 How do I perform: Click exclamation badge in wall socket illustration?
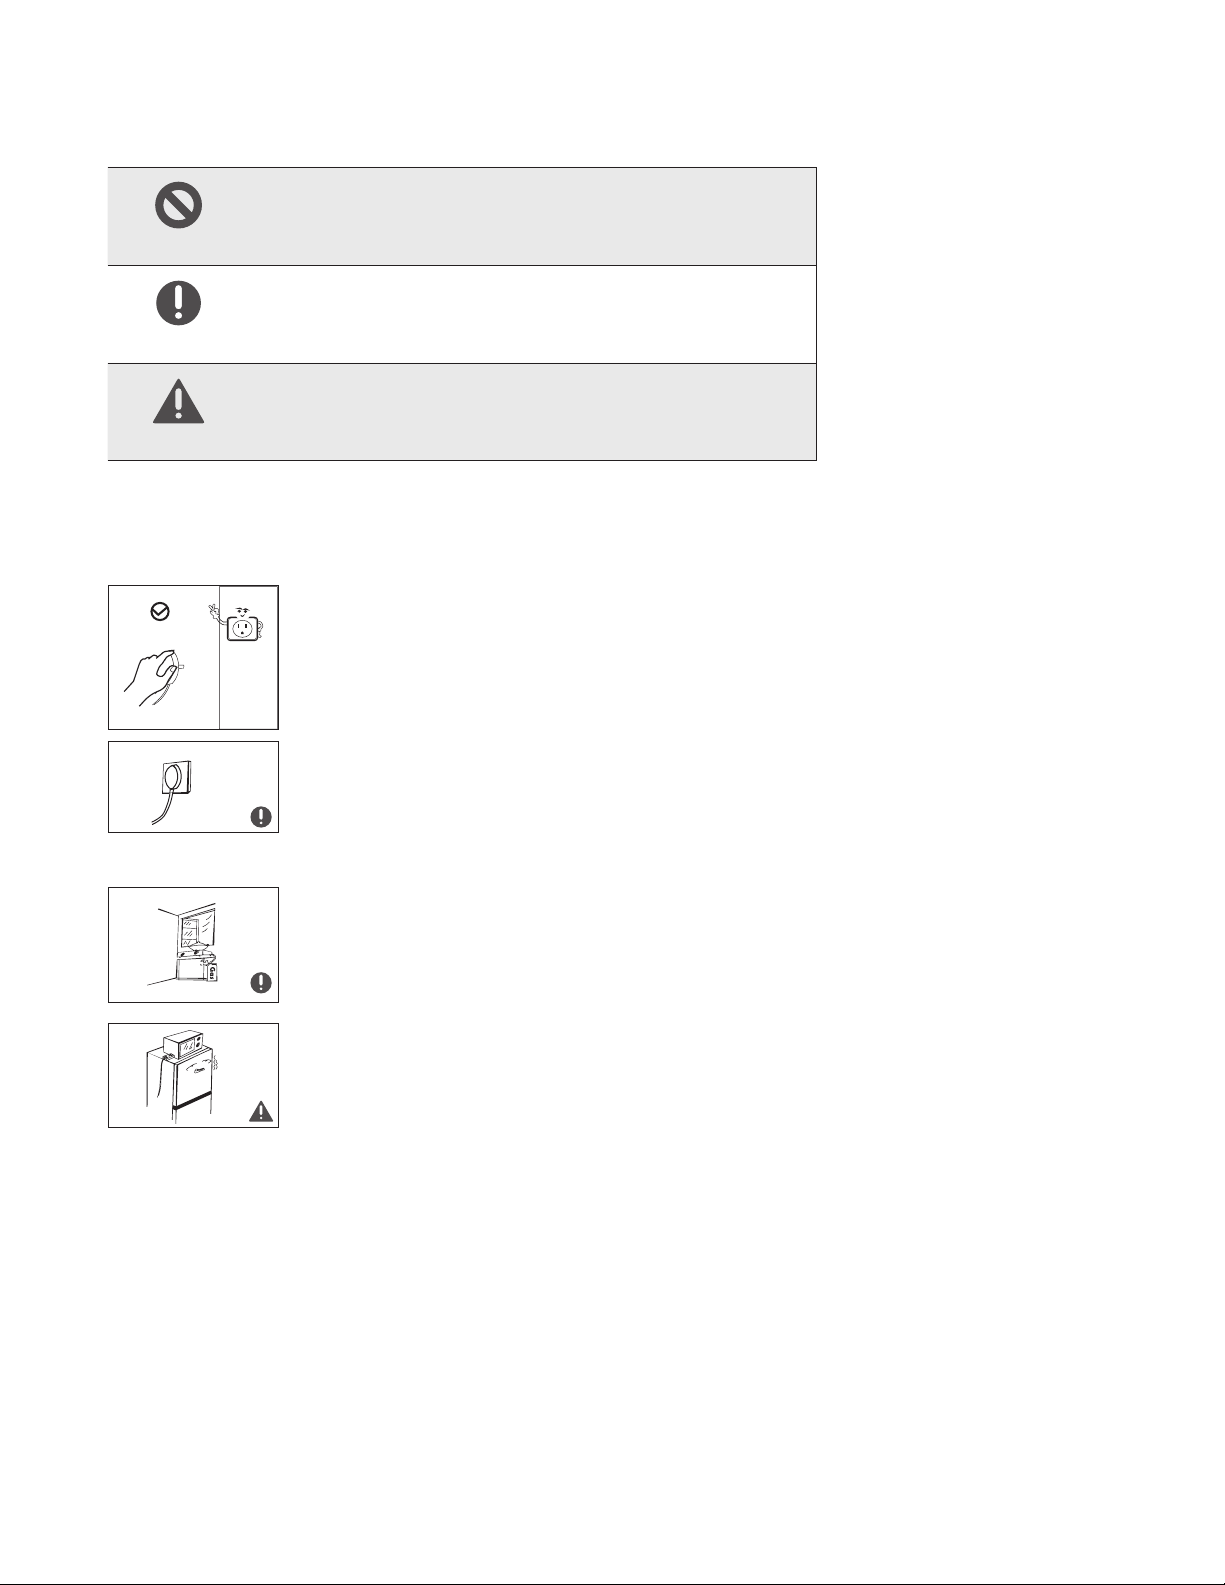(x=261, y=817)
